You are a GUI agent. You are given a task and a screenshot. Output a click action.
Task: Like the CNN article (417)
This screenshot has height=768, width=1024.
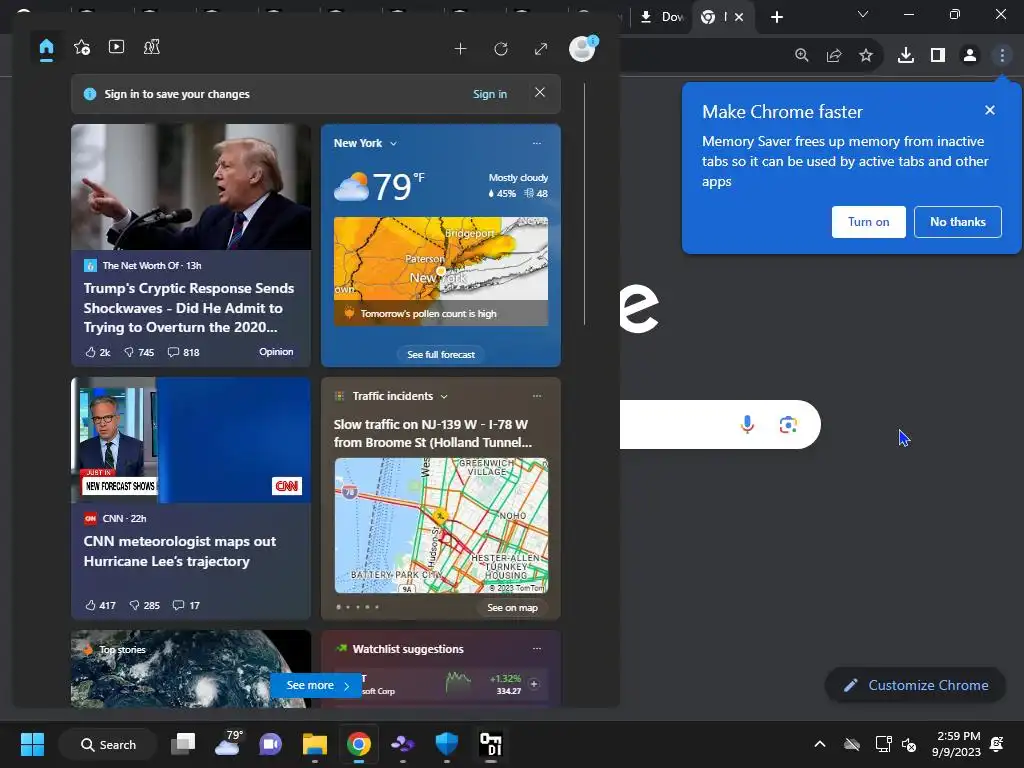(x=101, y=605)
